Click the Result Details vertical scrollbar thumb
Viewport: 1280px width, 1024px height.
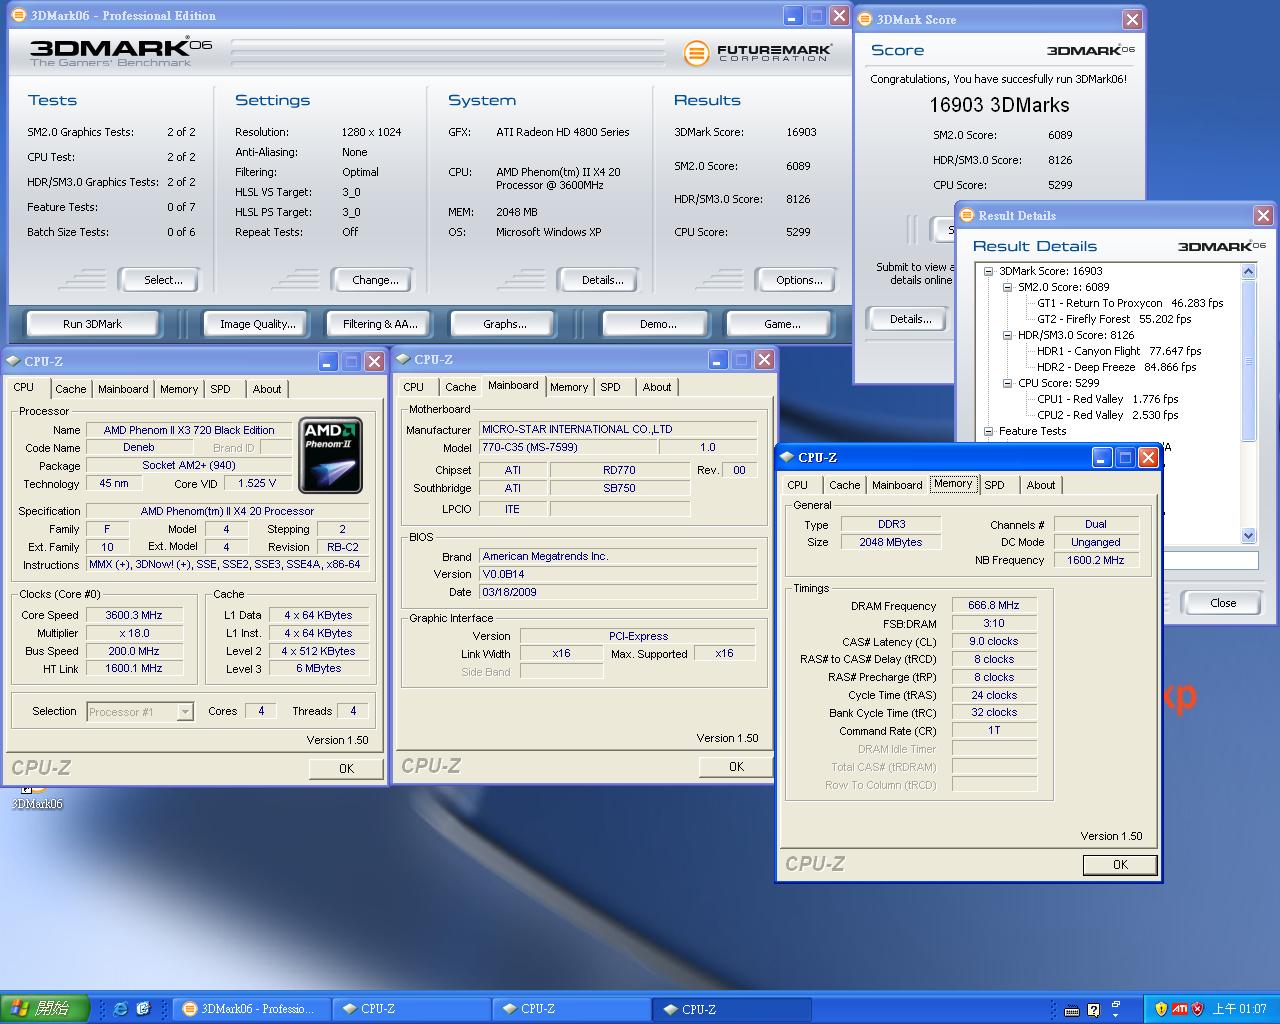[1248, 360]
